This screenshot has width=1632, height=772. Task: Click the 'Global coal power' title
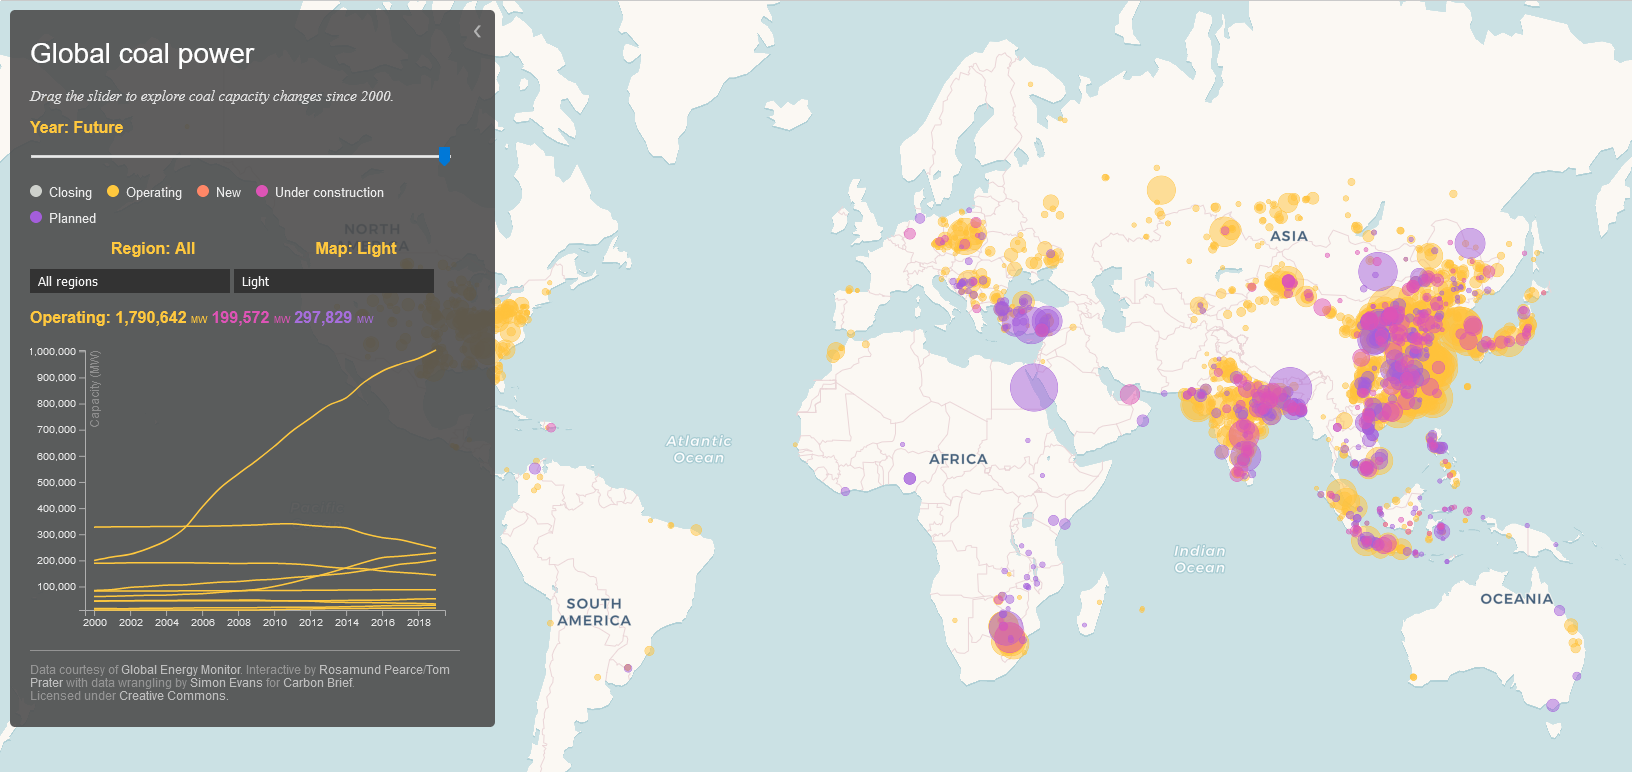coord(142,53)
